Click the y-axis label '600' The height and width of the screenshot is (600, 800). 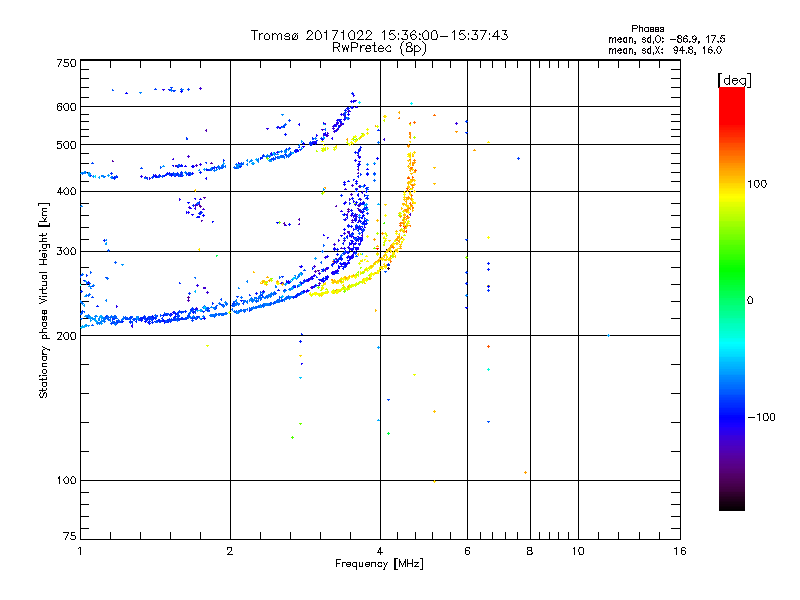pos(67,107)
